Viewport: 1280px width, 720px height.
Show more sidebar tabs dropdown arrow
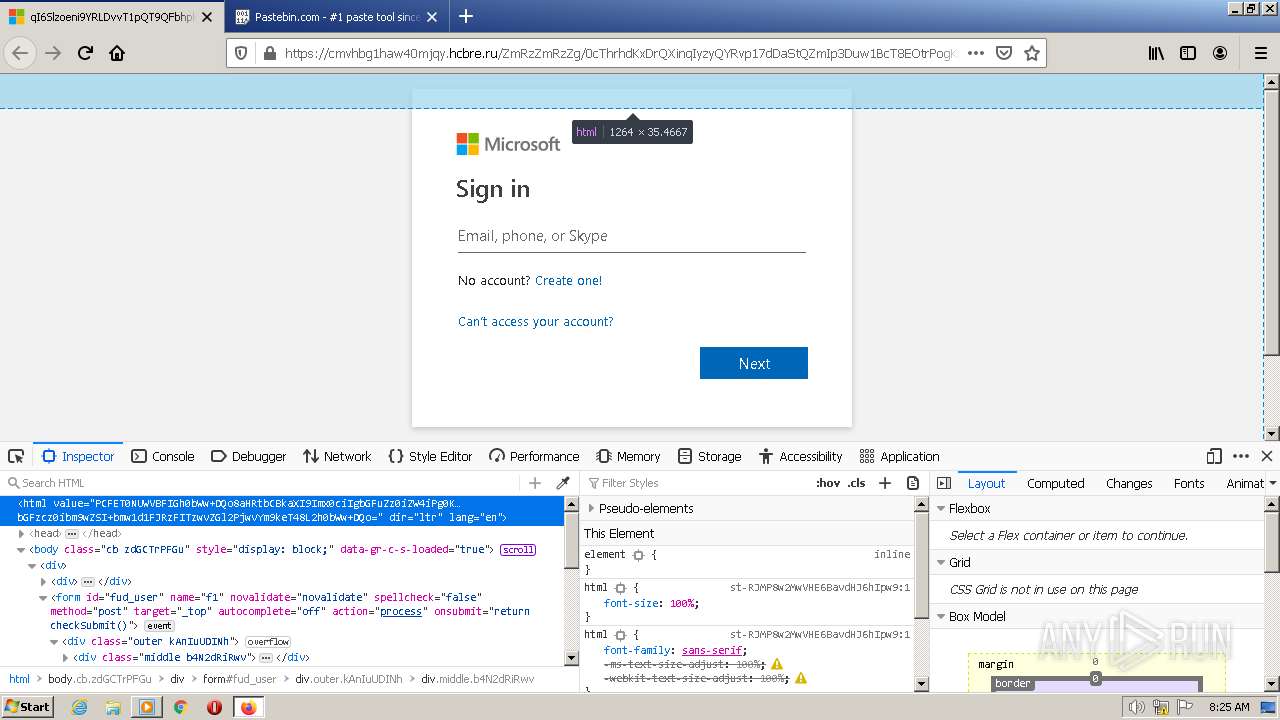[1272, 483]
